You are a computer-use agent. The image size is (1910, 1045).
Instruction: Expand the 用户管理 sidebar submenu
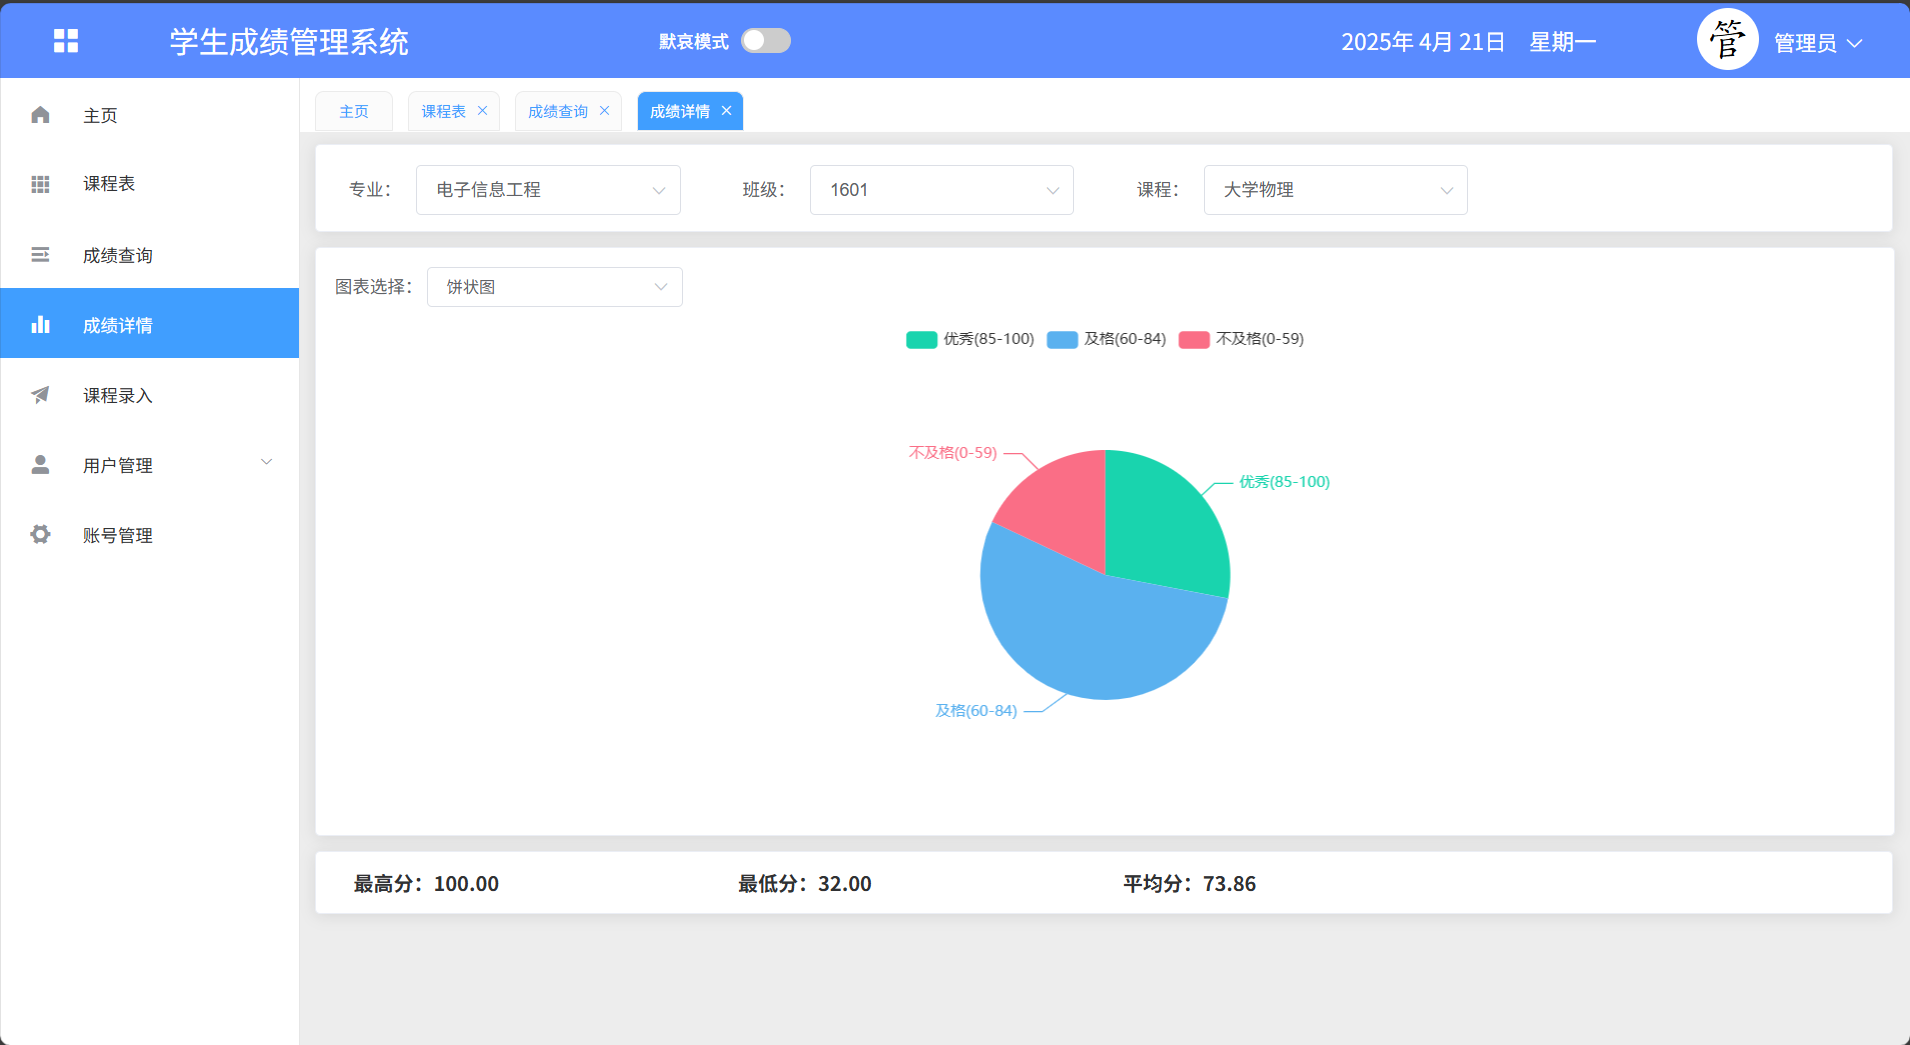pyautogui.click(x=150, y=465)
